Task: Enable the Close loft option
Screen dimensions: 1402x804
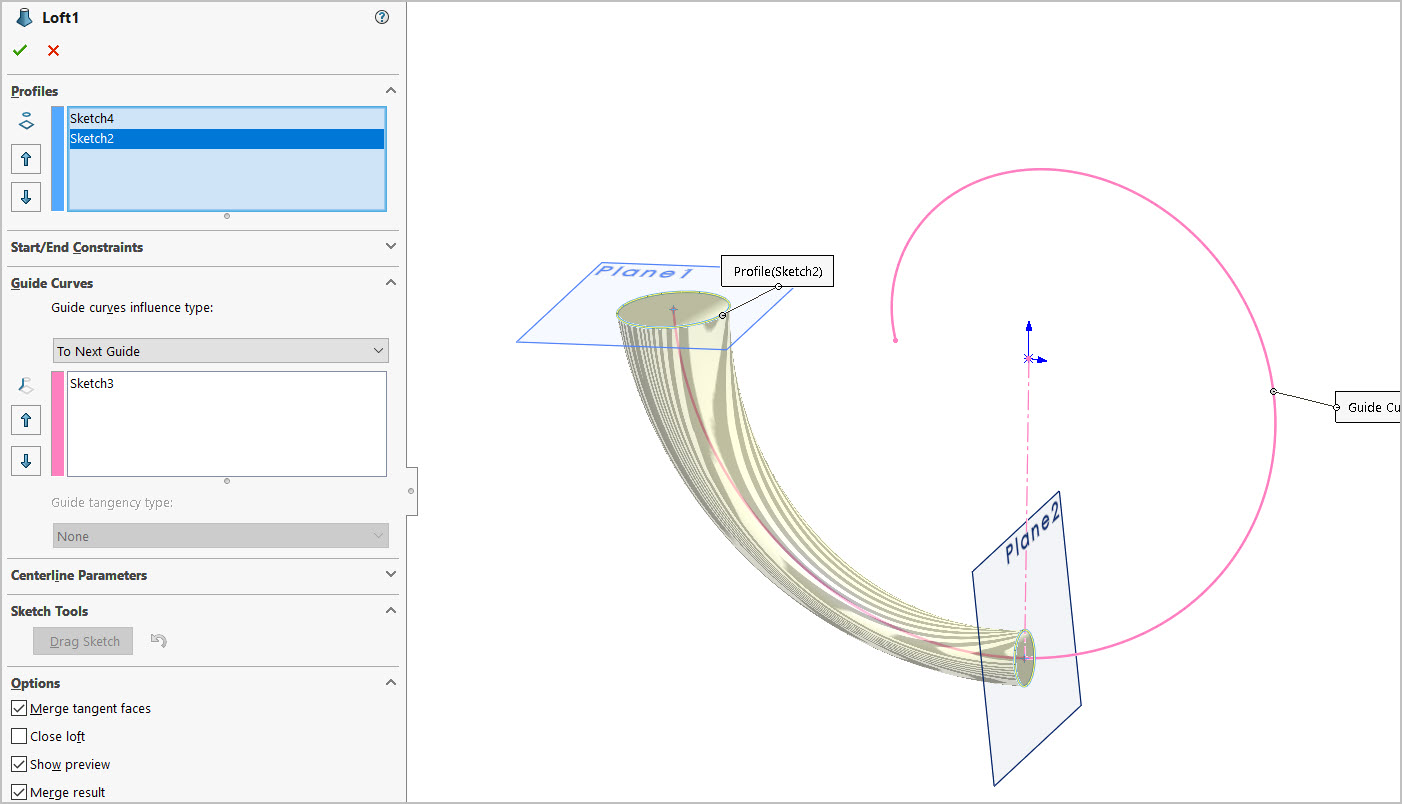Action: tap(19, 736)
